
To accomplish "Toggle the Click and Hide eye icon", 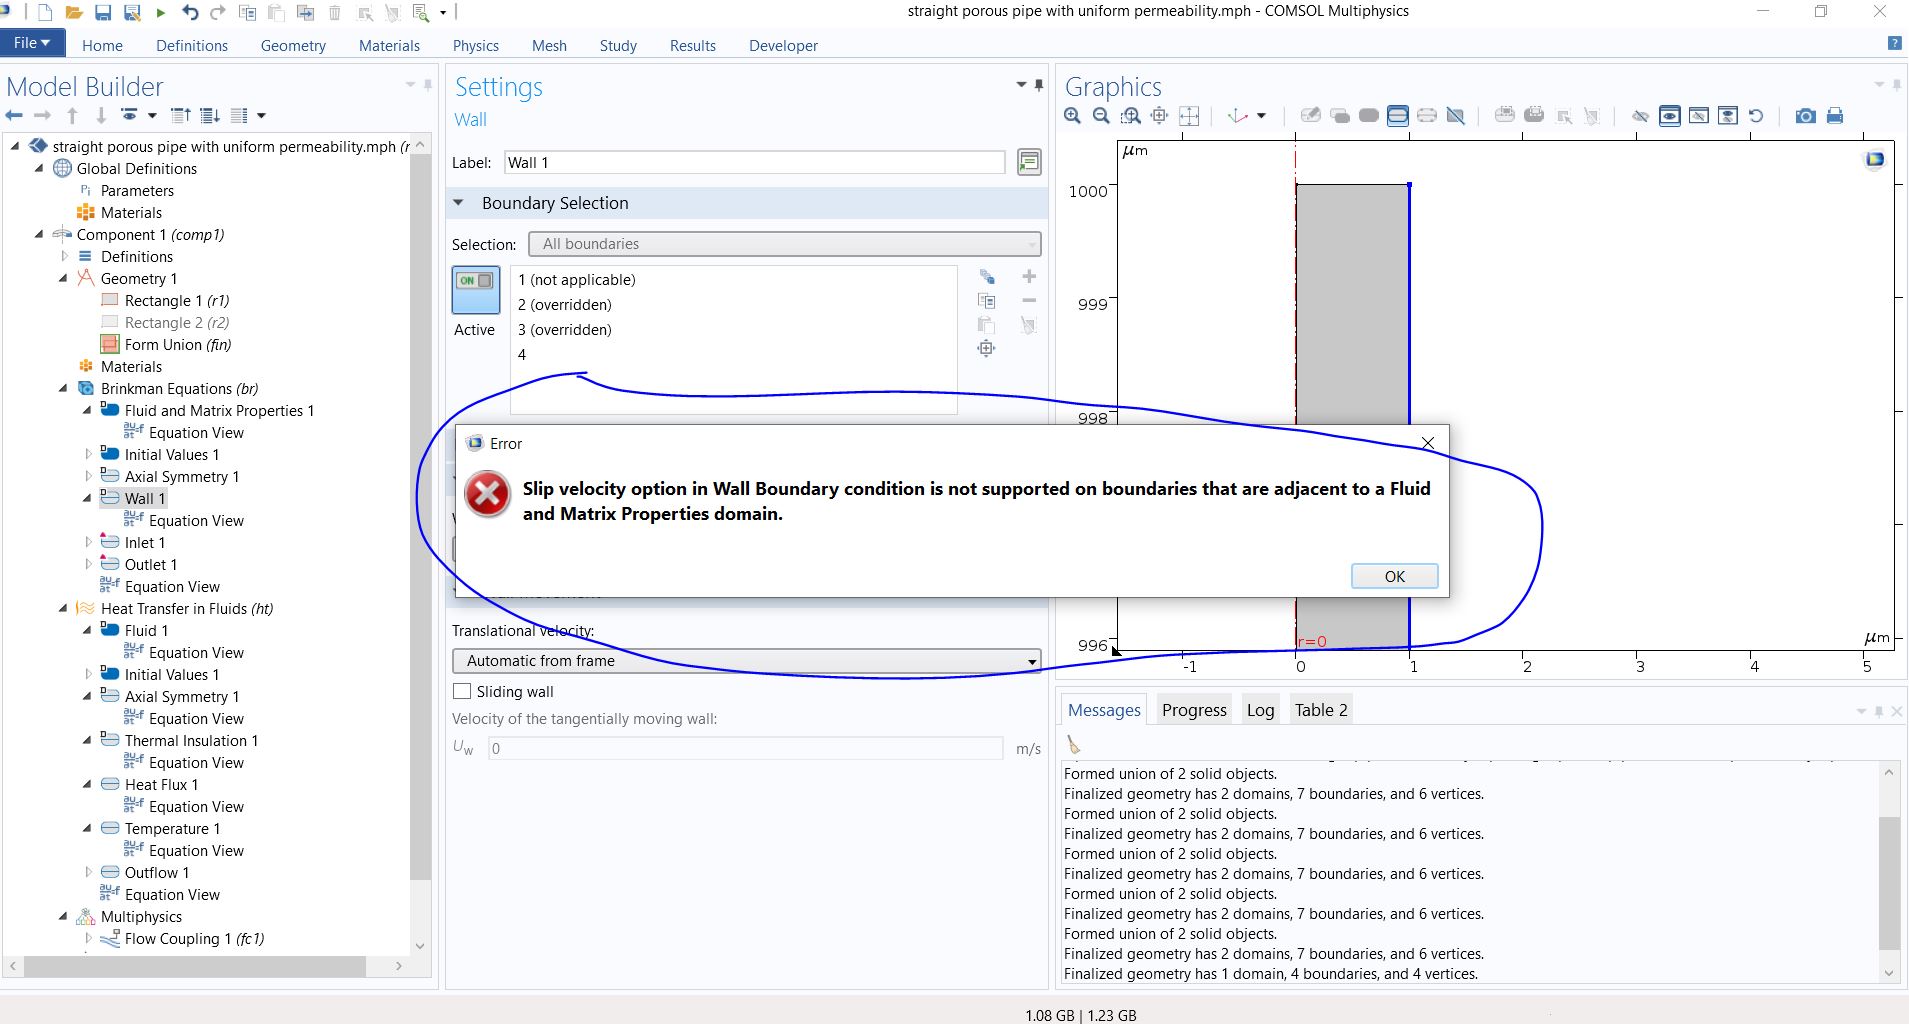I will 1640,116.
